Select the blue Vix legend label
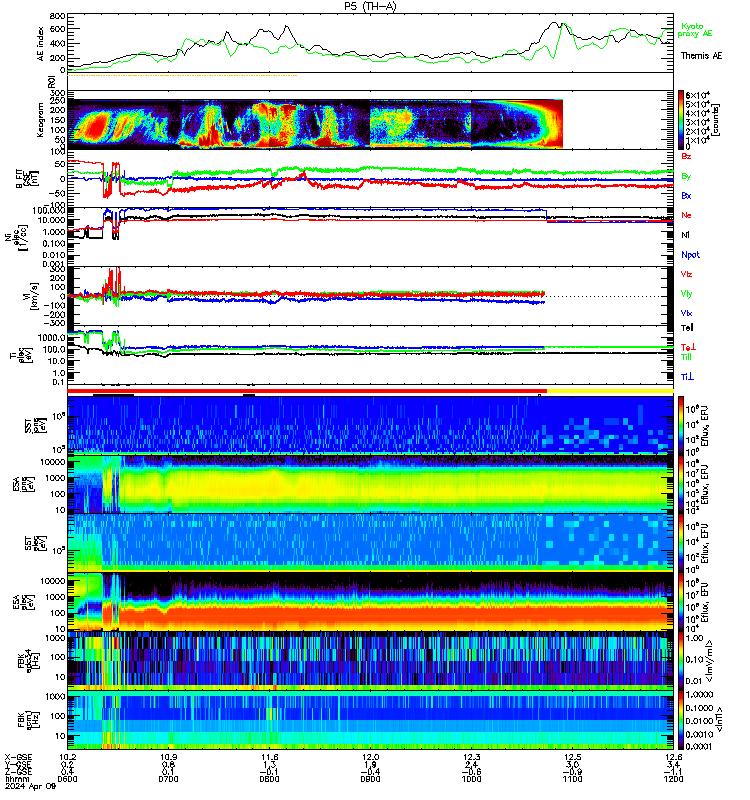Screen dimensions: 750x800 pyautogui.click(x=686, y=313)
